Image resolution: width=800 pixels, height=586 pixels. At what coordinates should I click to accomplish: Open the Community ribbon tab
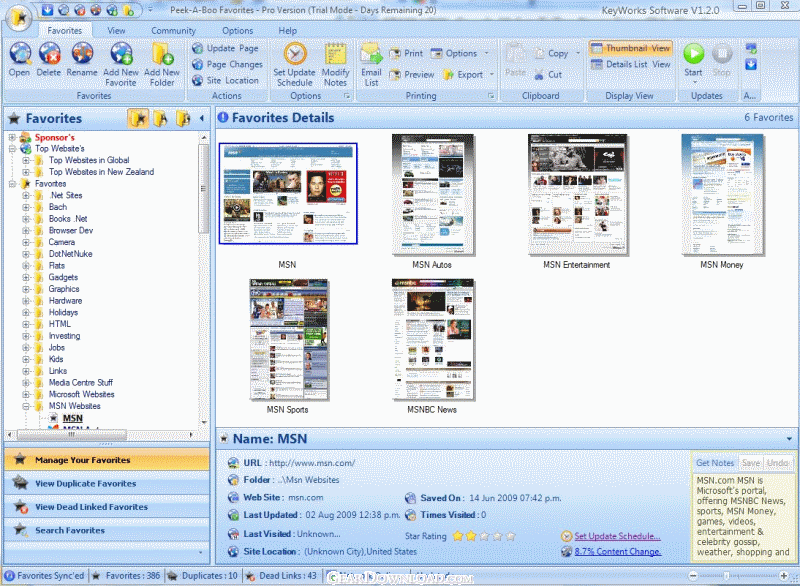pyautogui.click(x=173, y=31)
